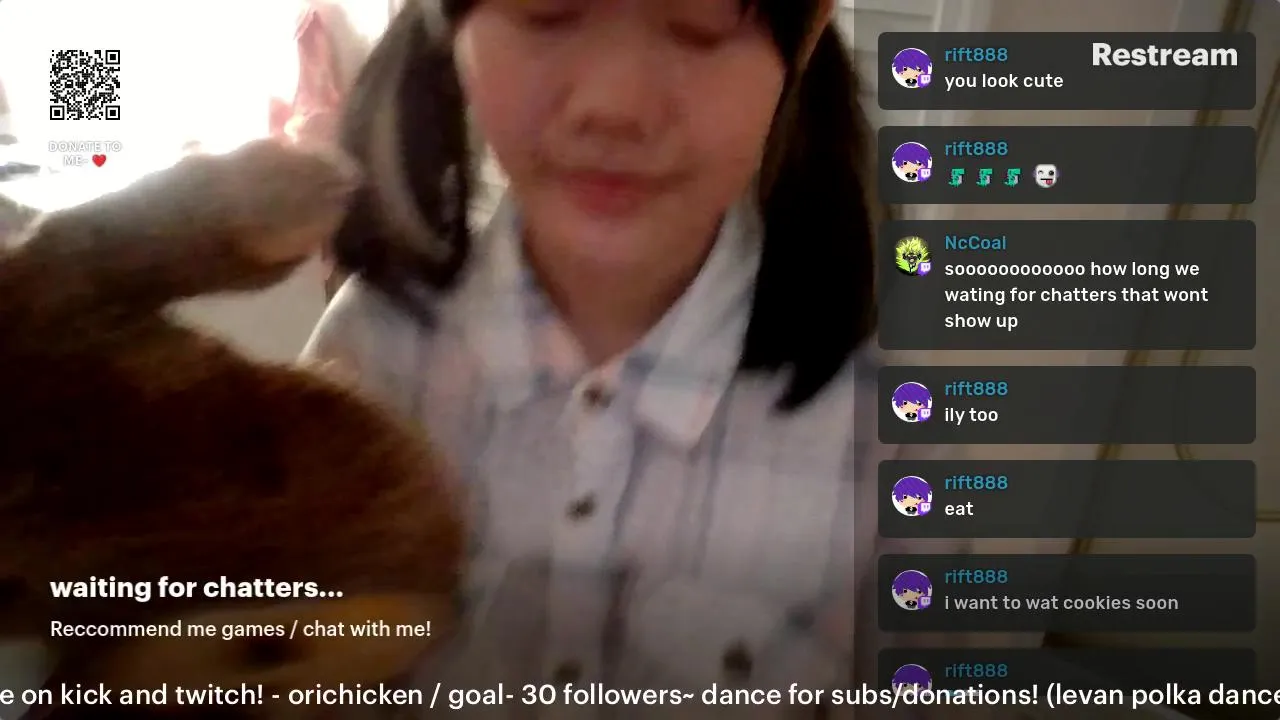Click the third teal dancing emote
The image size is (1280, 720).
[1013, 176]
